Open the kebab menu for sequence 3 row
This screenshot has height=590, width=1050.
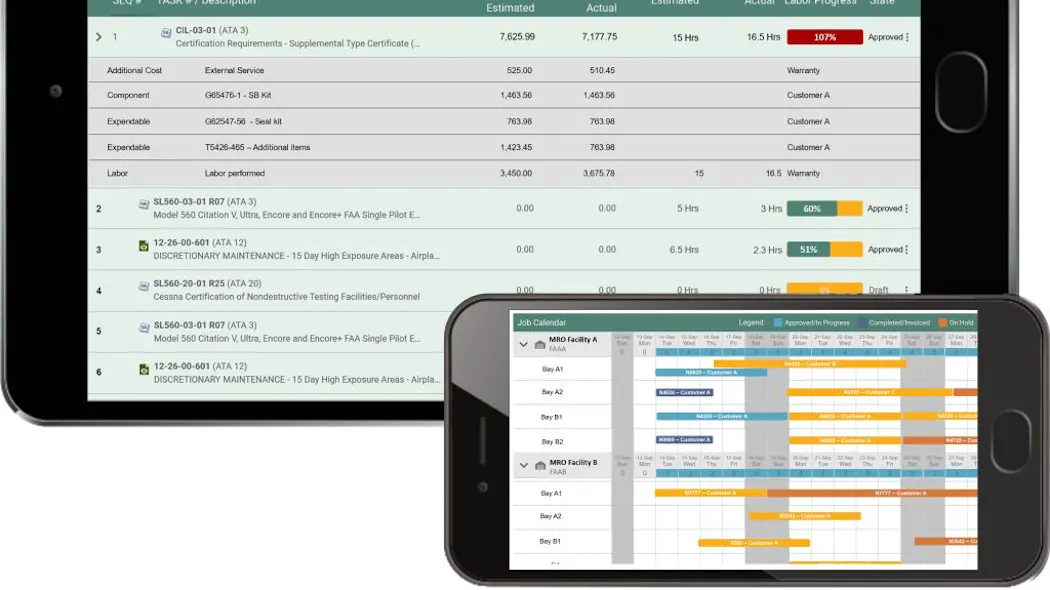click(907, 250)
